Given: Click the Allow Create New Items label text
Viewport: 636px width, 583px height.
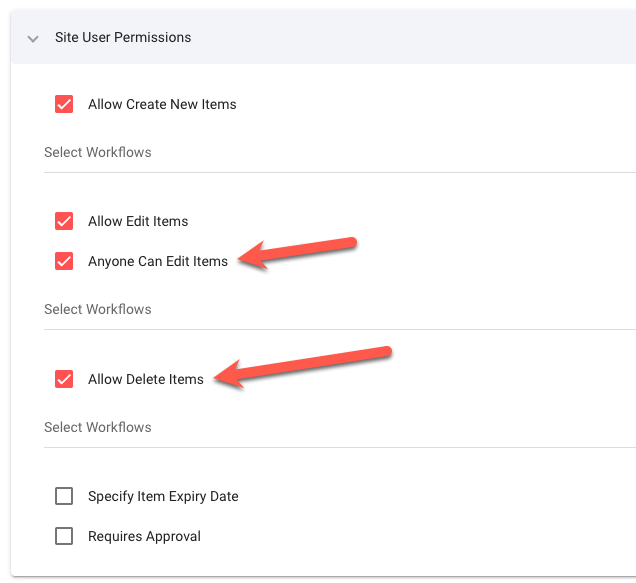Looking at the screenshot, I should coord(162,104).
